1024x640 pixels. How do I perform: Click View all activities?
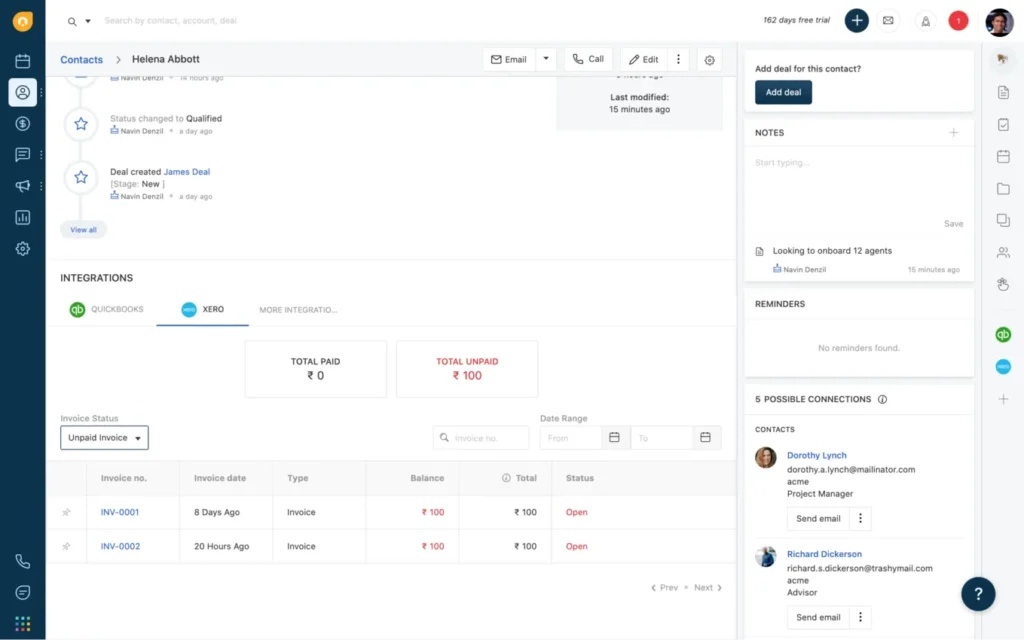coord(84,230)
